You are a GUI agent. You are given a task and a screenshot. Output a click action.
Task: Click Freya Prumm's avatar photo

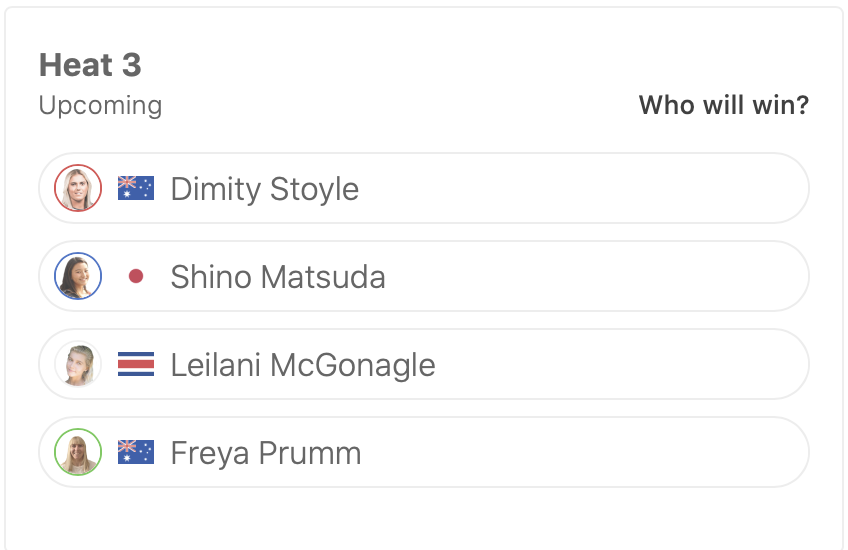pyautogui.click(x=78, y=452)
